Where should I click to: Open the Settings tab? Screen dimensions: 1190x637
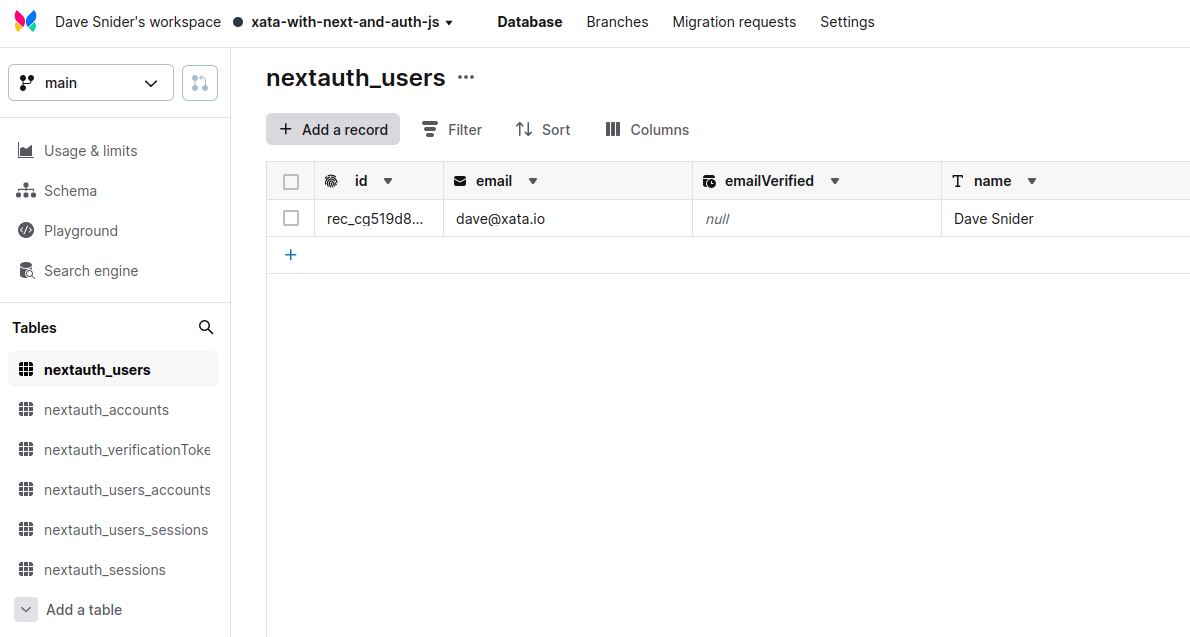coord(847,22)
